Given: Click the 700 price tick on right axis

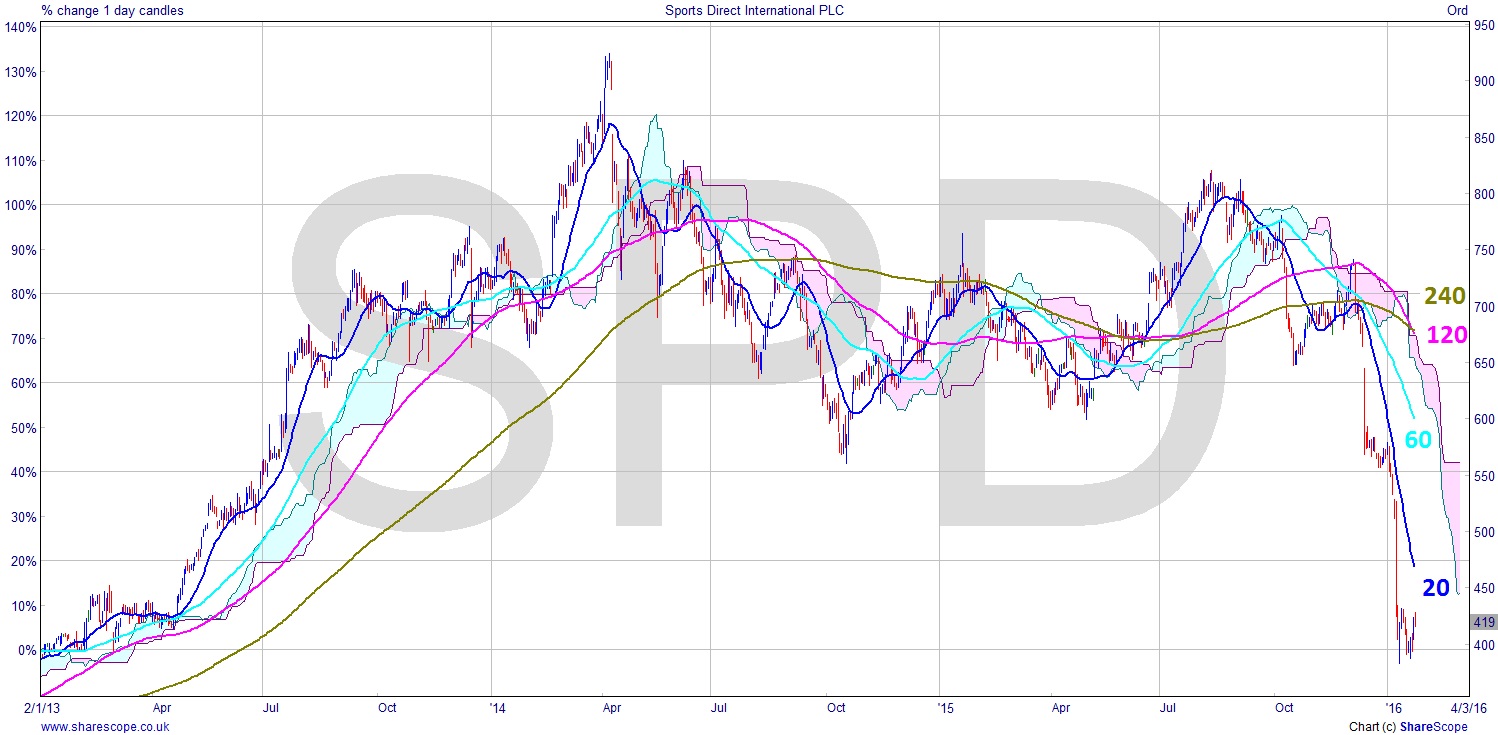Looking at the screenshot, I should (1484, 306).
